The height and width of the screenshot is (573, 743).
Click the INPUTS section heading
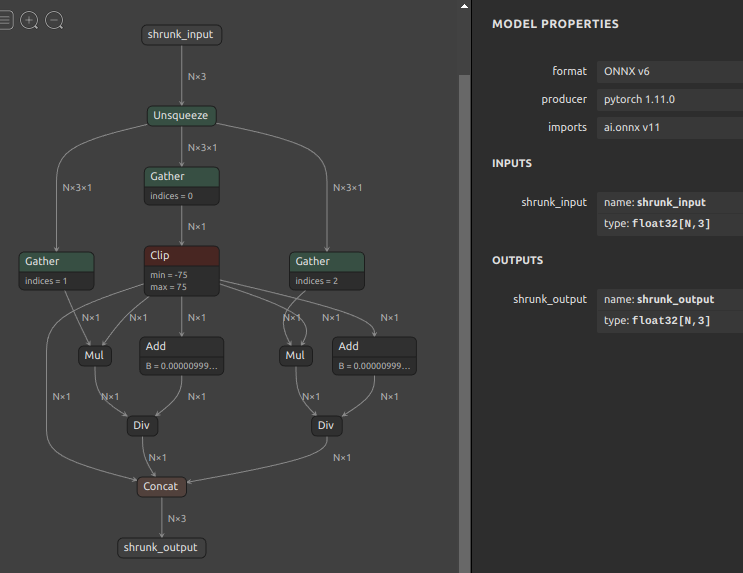point(512,164)
